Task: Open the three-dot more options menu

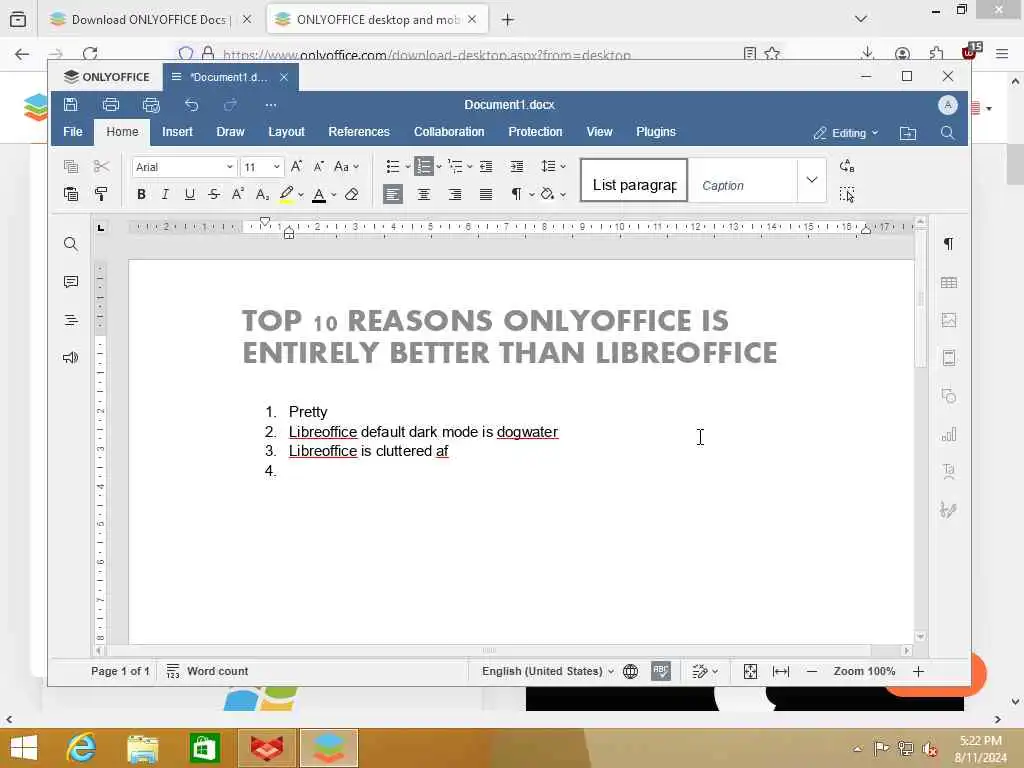Action: pyautogui.click(x=270, y=104)
